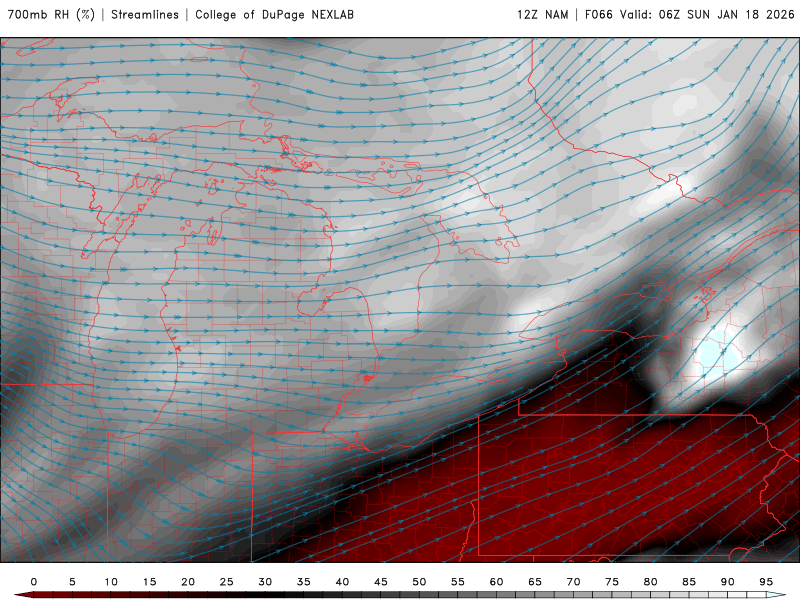Screen dimensions: 800x600
Task: Click the colorbar label '65'
Action: (x=535, y=582)
